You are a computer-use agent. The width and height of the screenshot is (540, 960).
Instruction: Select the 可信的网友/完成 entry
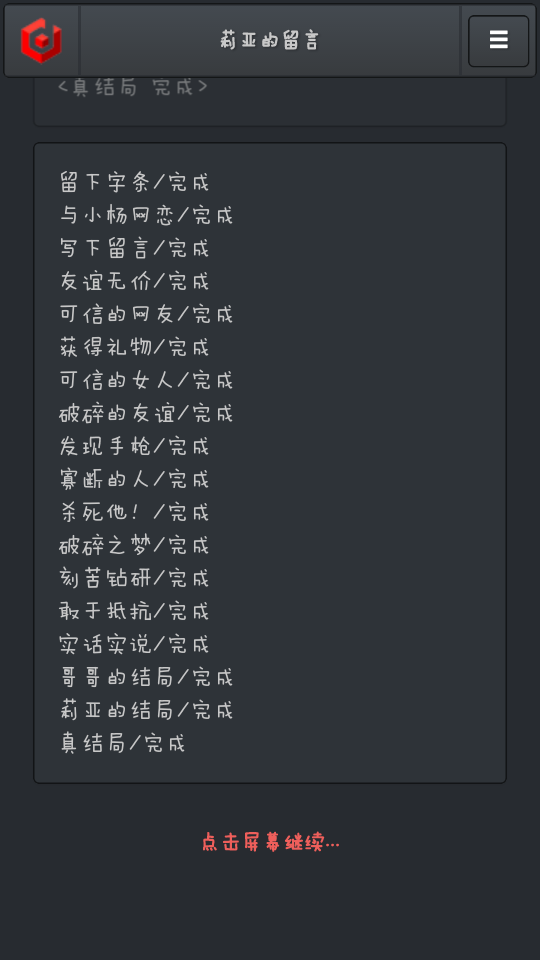tap(146, 314)
